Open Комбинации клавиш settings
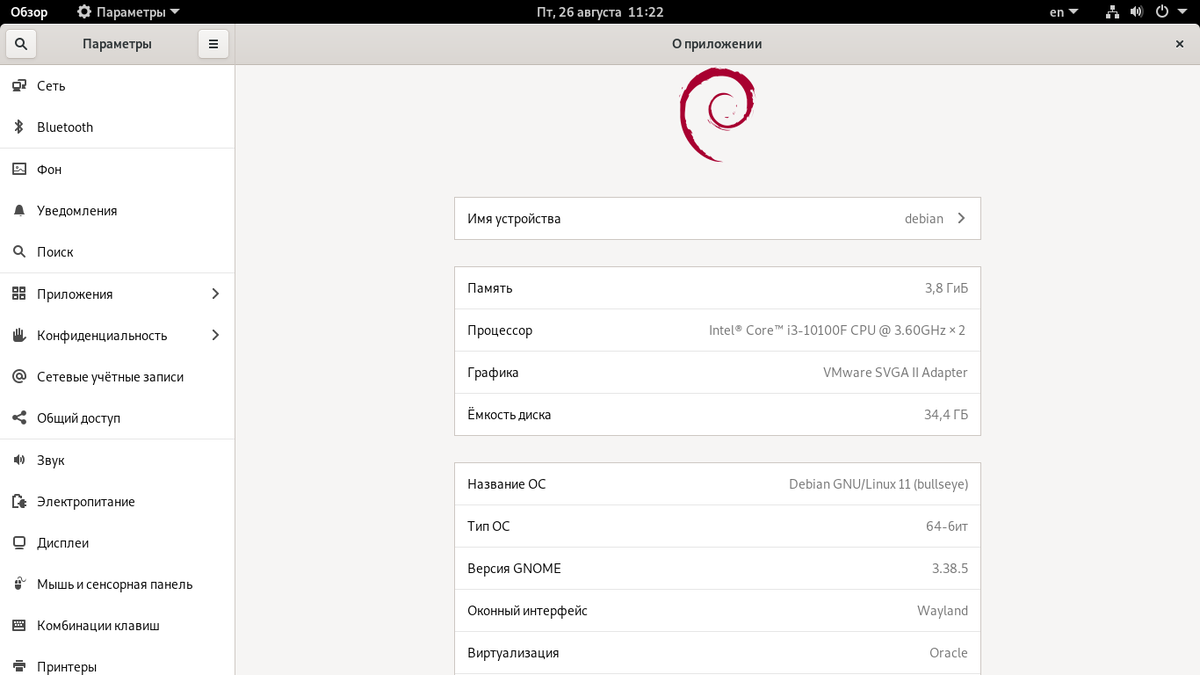 tap(117, 626)
